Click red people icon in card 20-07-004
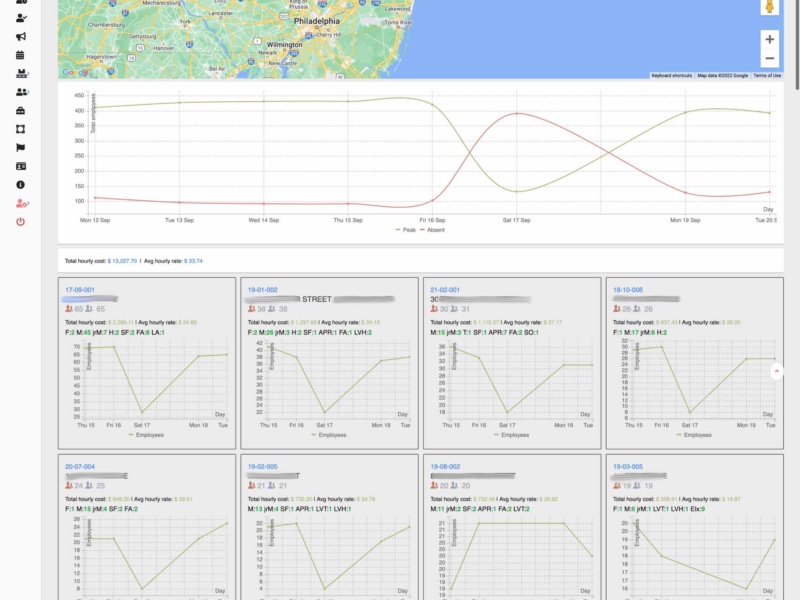800x600 pixels. (x=69, y=485)
